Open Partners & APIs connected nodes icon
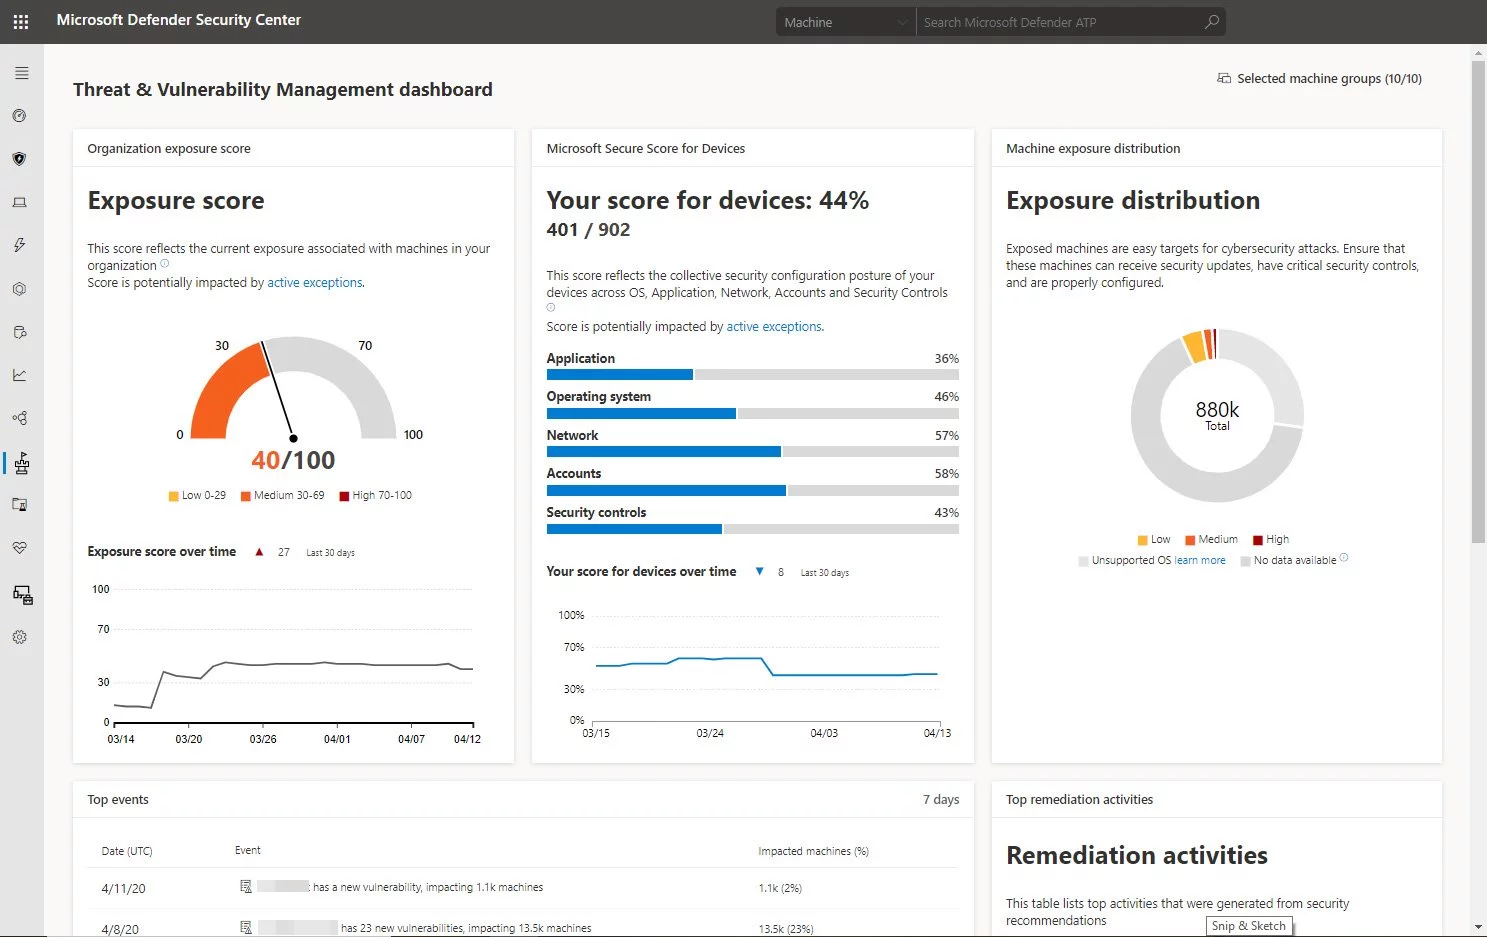The width and height of the screenshot is (1487, 937). point(19,418)
